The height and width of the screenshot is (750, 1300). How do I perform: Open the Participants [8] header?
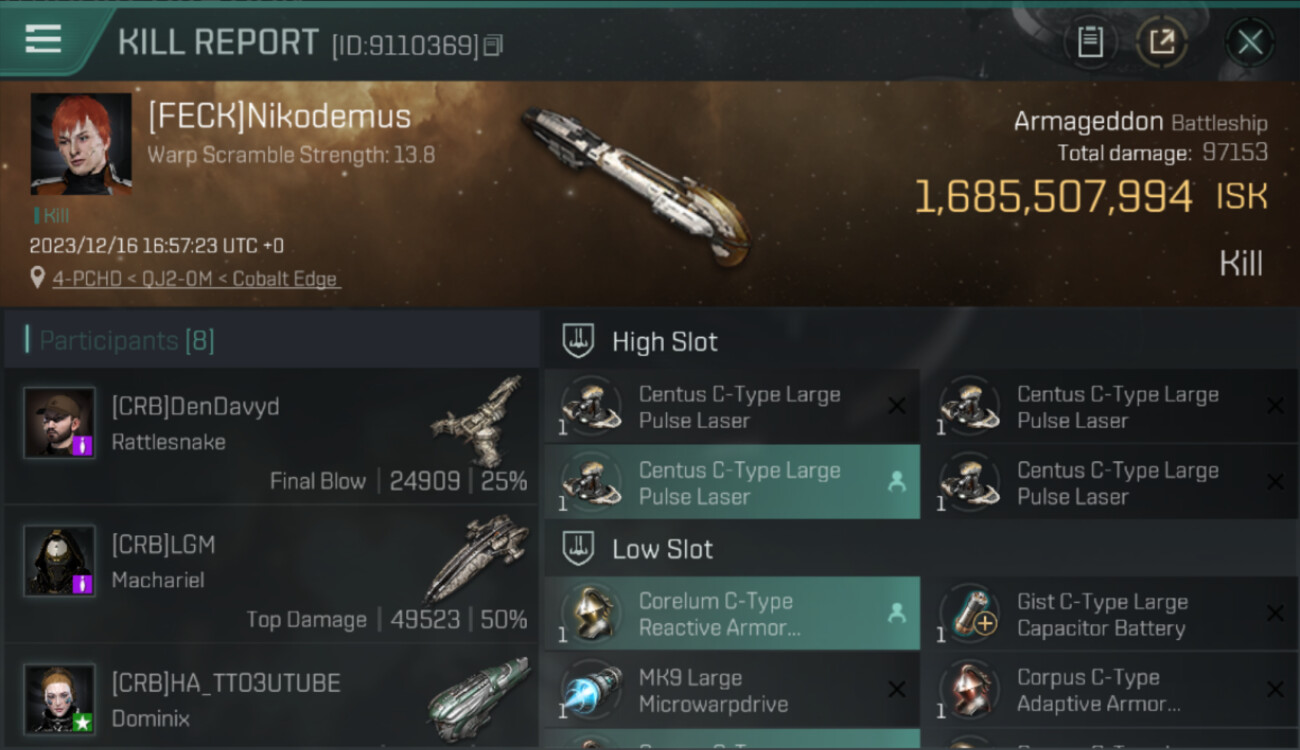pyautogui.click(x=126, y=341)
